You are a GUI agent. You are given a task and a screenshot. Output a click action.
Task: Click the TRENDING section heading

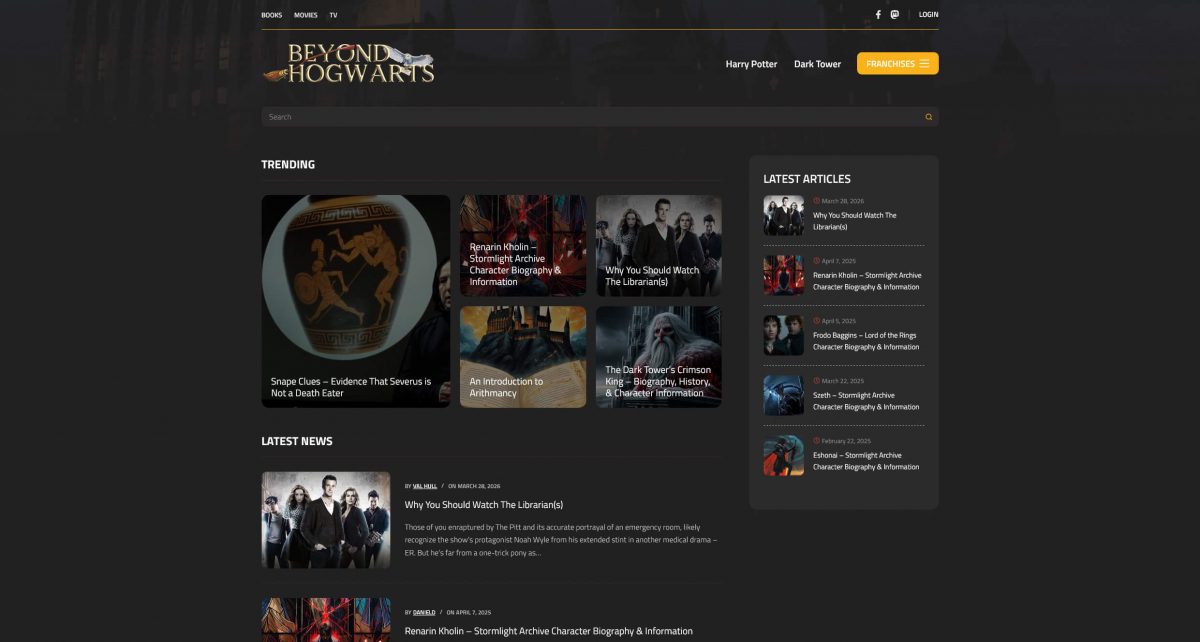pyautogui.click(x=288, y=165)
